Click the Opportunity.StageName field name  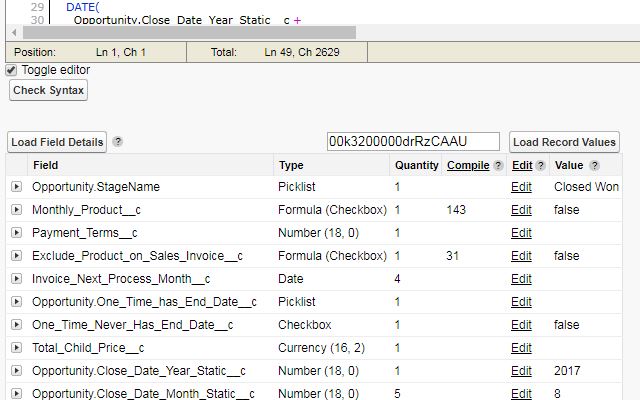point(96,187)
